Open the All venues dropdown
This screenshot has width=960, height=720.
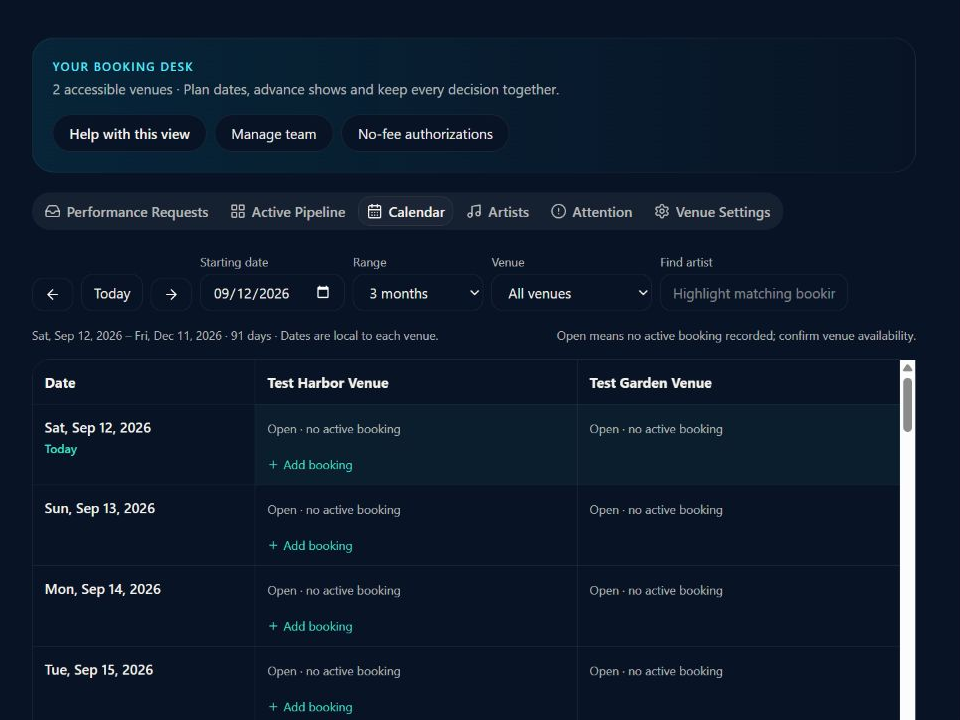tap(572, 294)
